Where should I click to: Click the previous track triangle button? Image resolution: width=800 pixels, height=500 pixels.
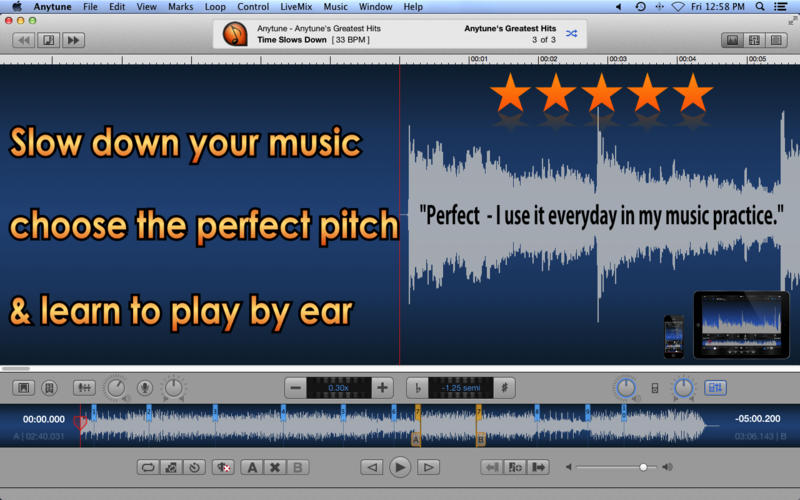(372, 467)
